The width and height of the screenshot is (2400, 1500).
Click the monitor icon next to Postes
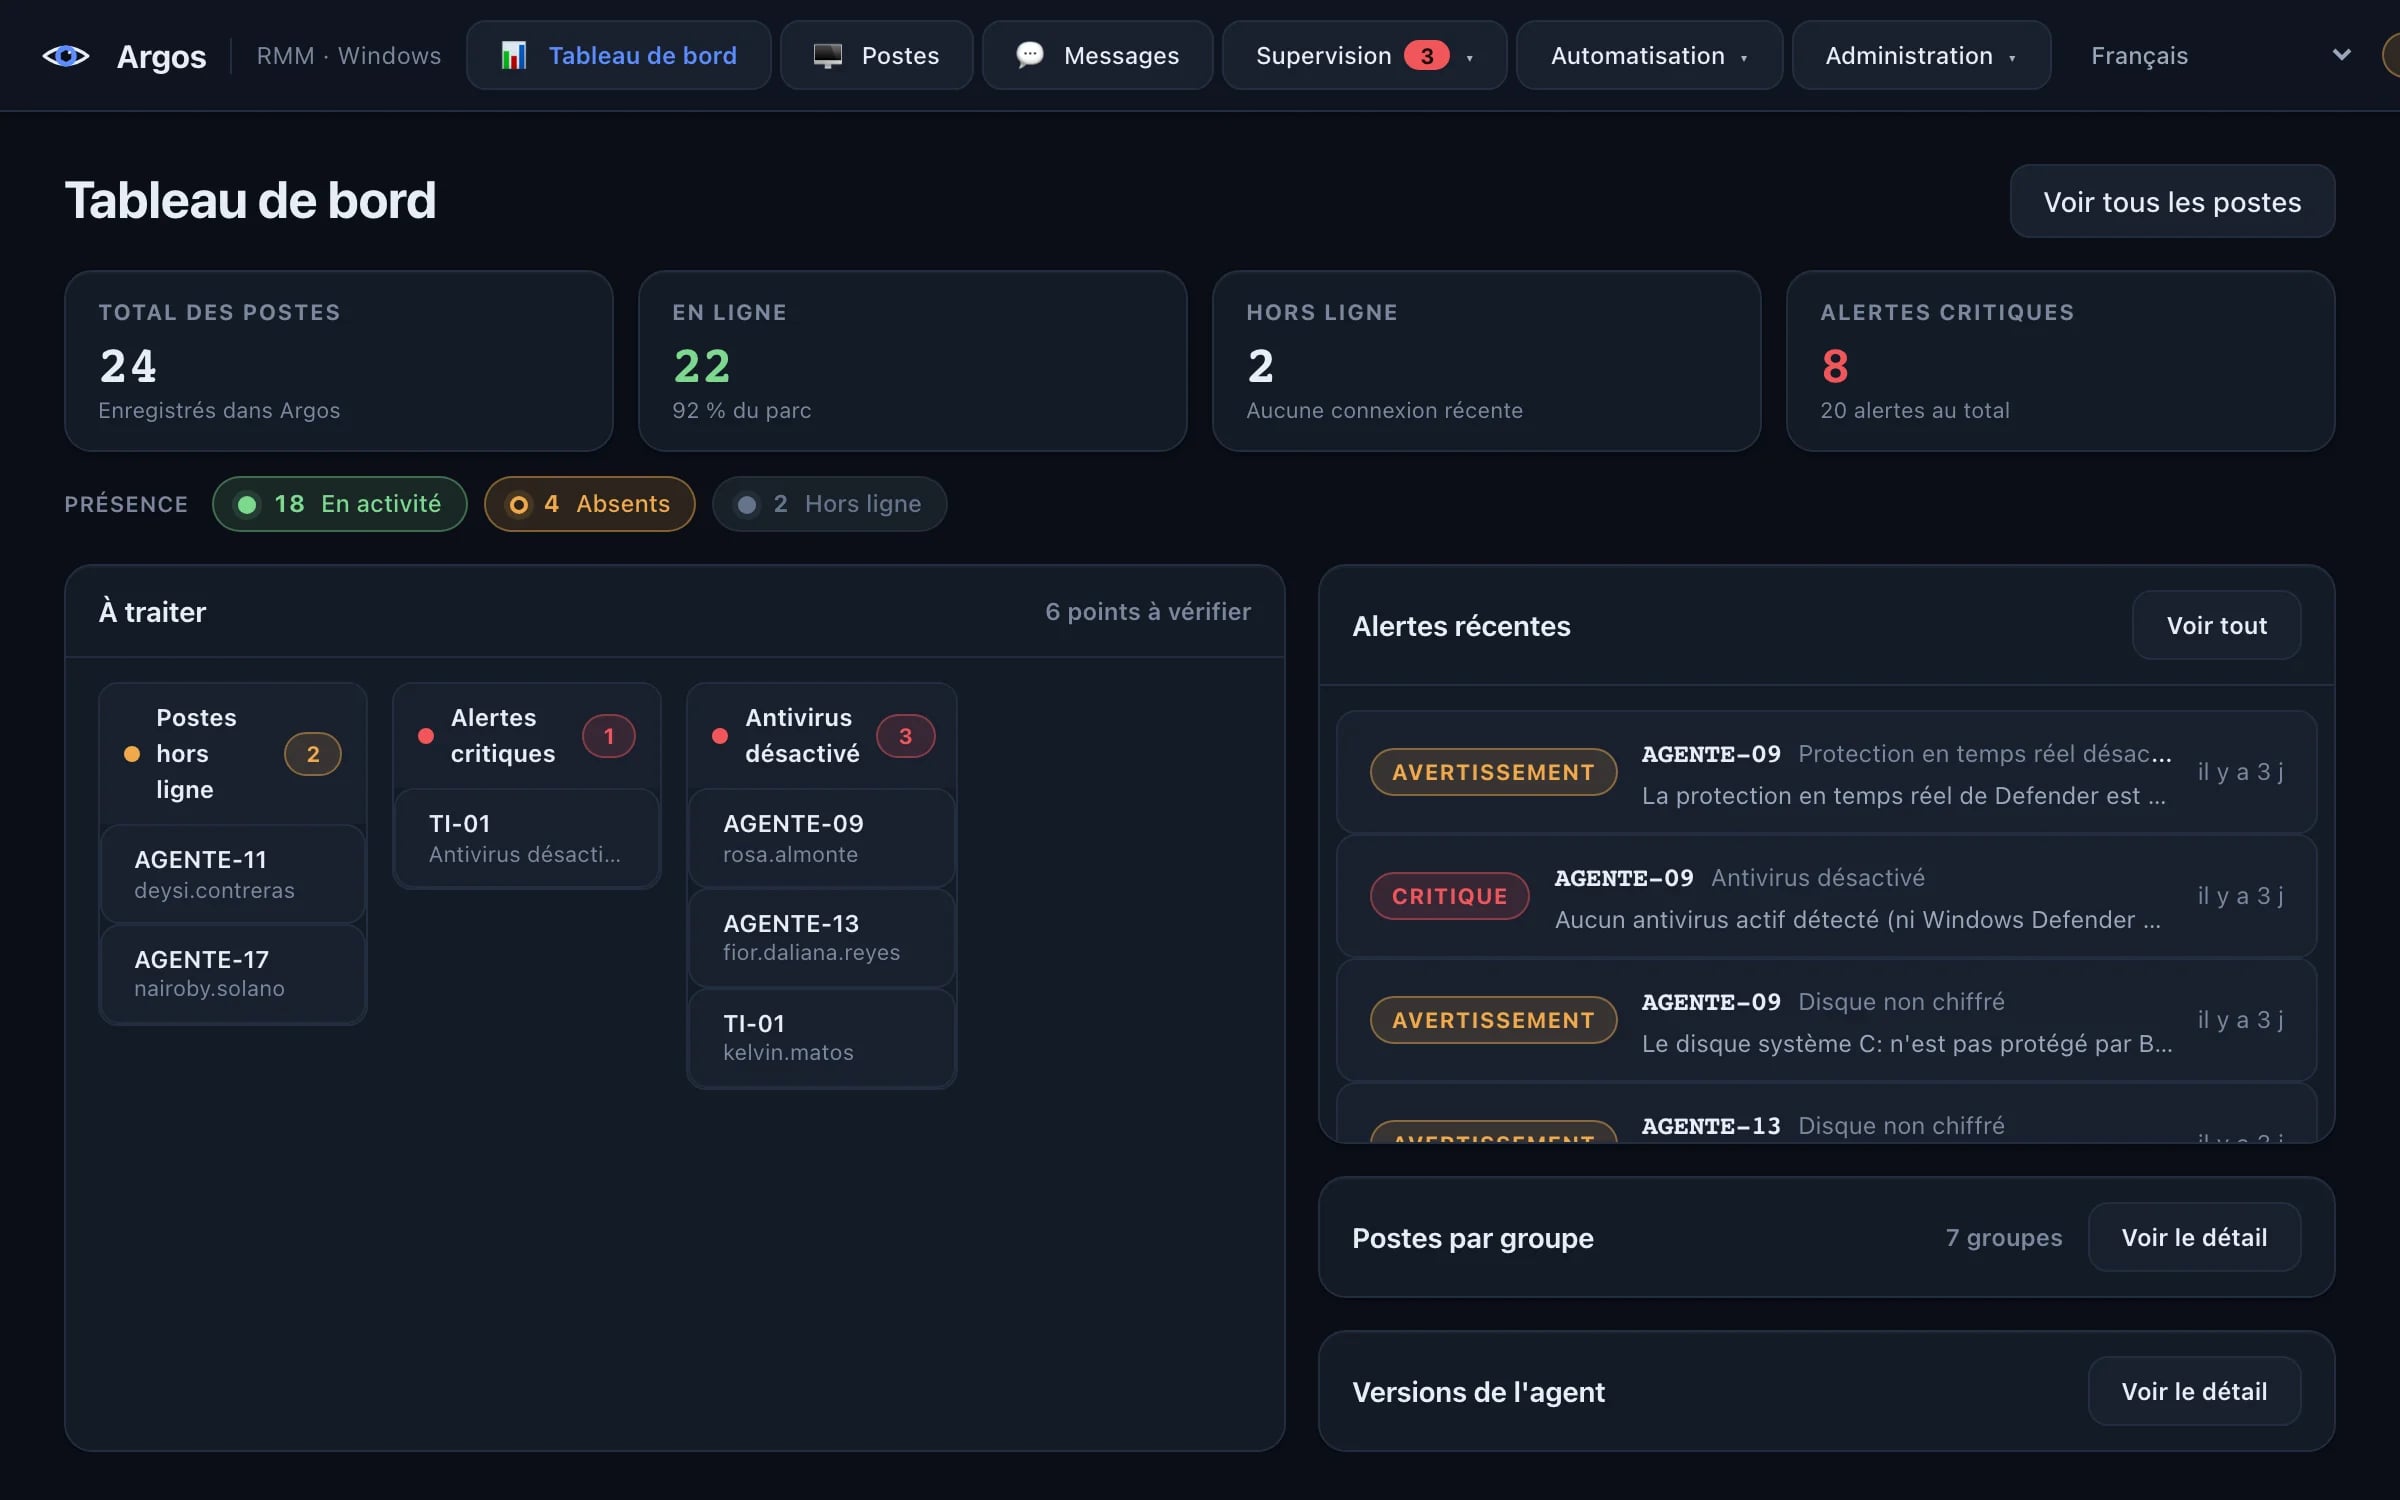827,56
